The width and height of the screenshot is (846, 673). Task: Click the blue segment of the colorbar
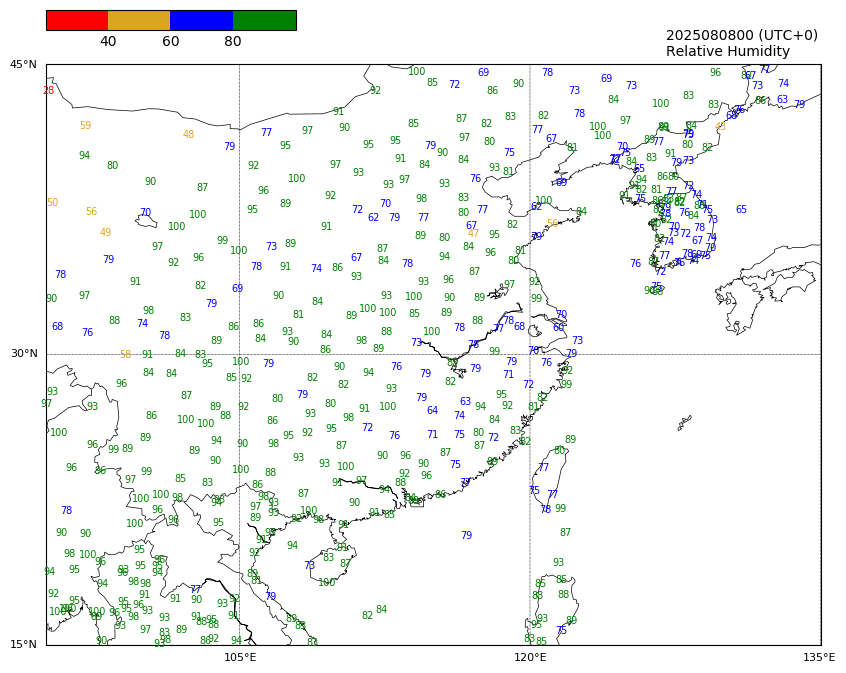coord(202,21)
